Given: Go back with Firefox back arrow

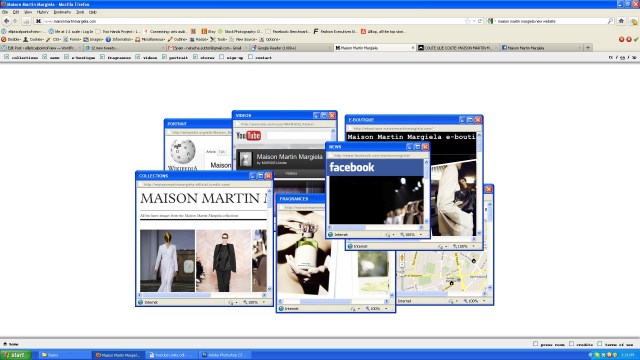Looking at the screenshot, I should [6, 21].
